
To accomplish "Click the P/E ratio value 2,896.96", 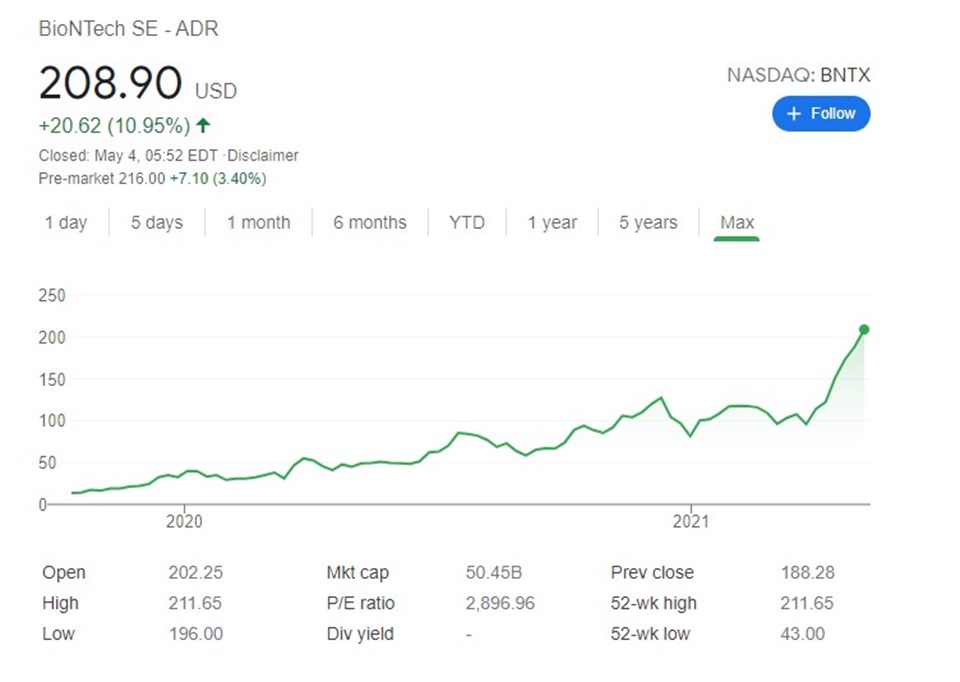I will [x=500, y=604].
